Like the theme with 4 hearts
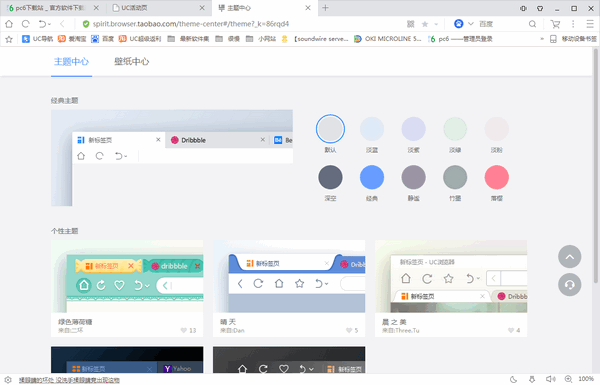 click(511, 330)
